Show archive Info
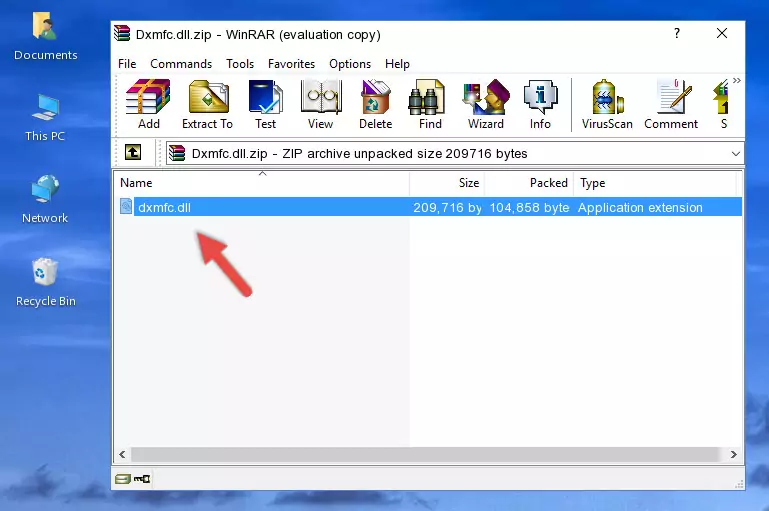This screenshot has height=511, width=769. click(540, 104)
